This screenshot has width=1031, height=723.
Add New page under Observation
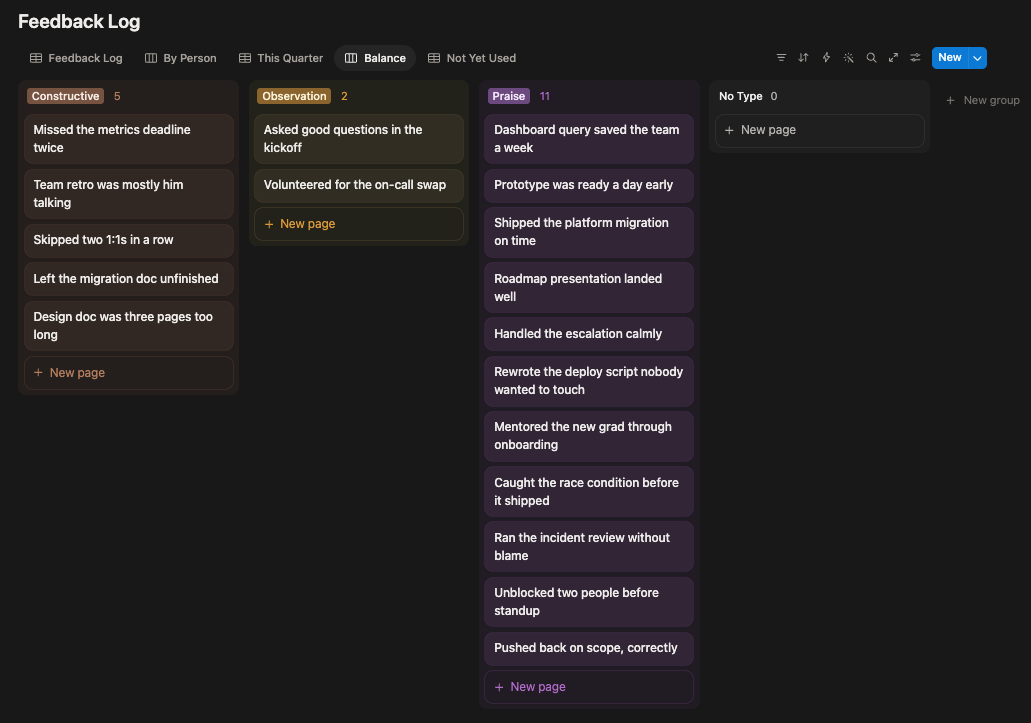pos(359,224)
